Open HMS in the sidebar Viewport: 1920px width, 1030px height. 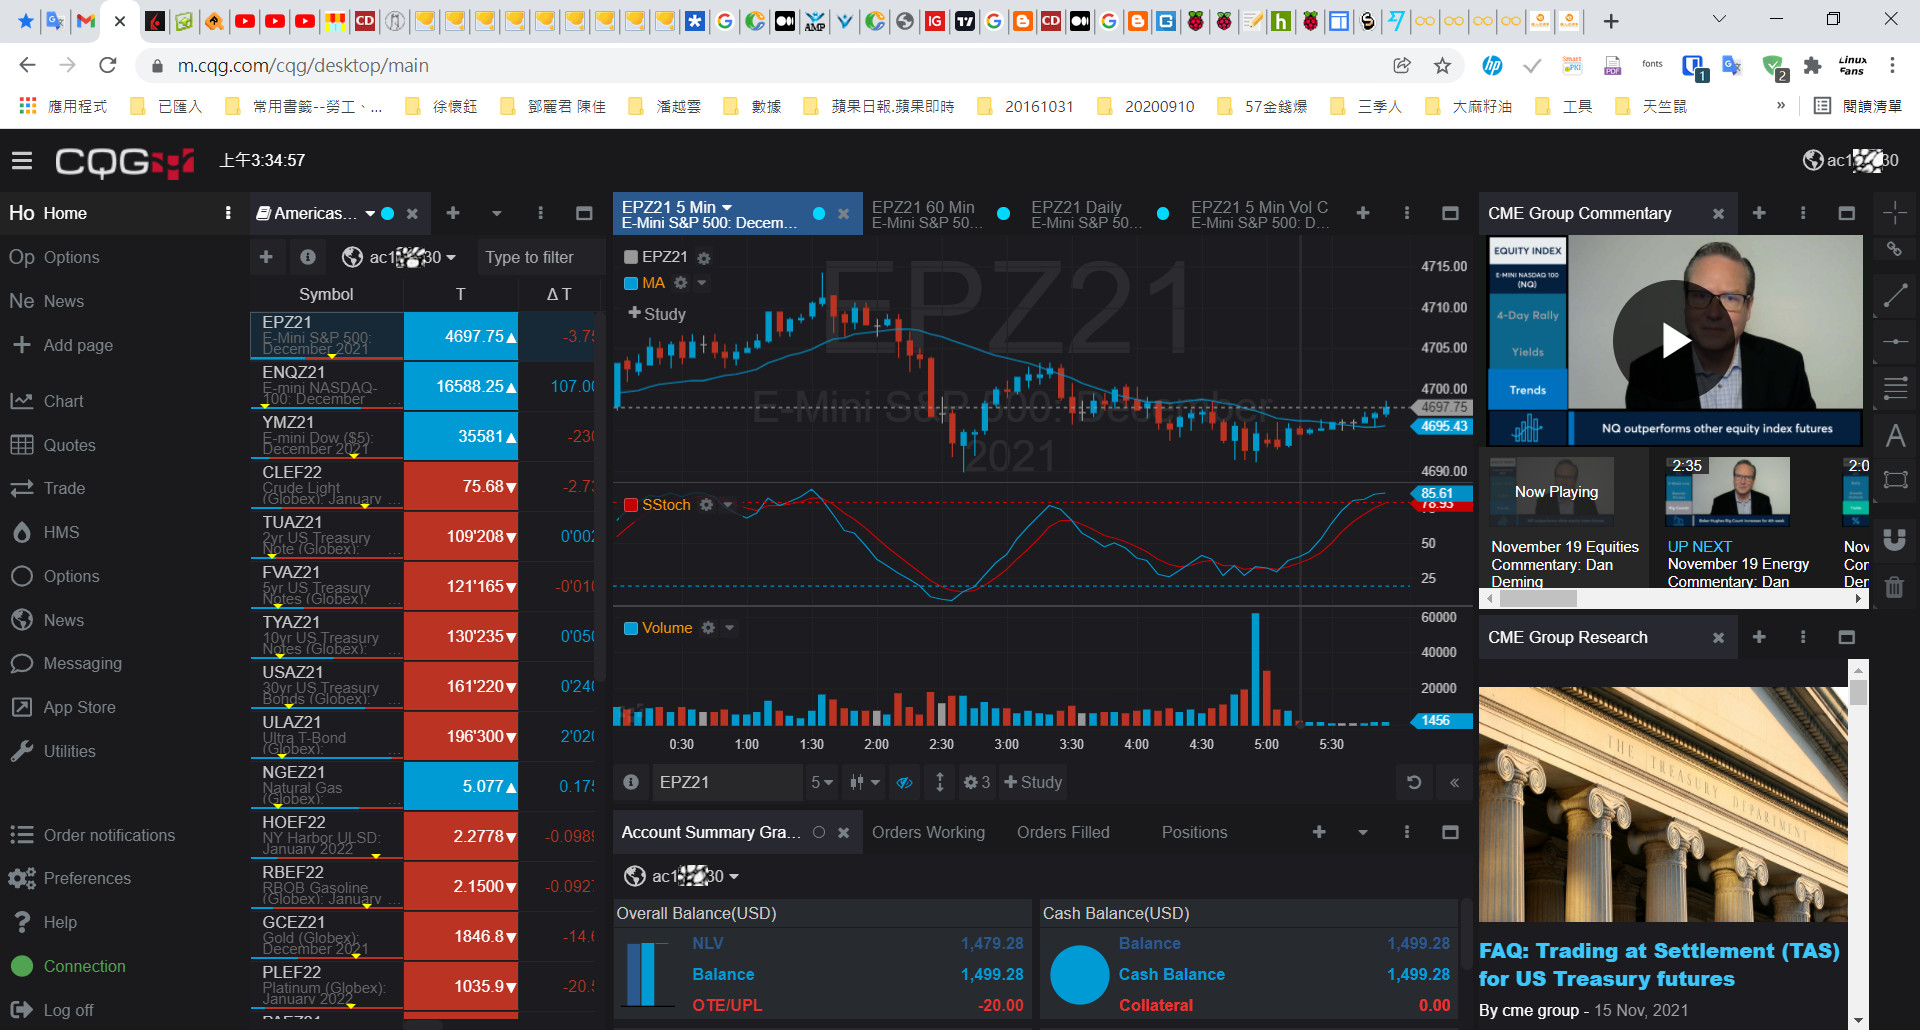[44, 532]
